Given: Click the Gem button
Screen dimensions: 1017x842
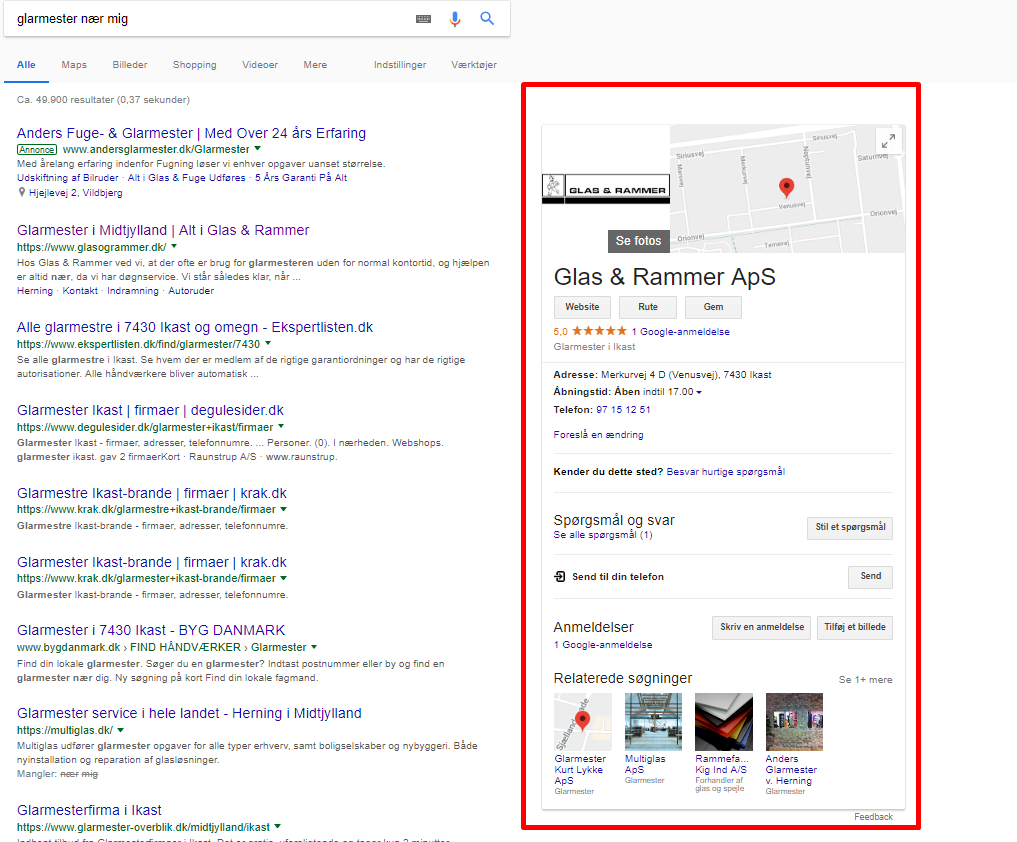Looking at the screenshot, I should (713, 307).
